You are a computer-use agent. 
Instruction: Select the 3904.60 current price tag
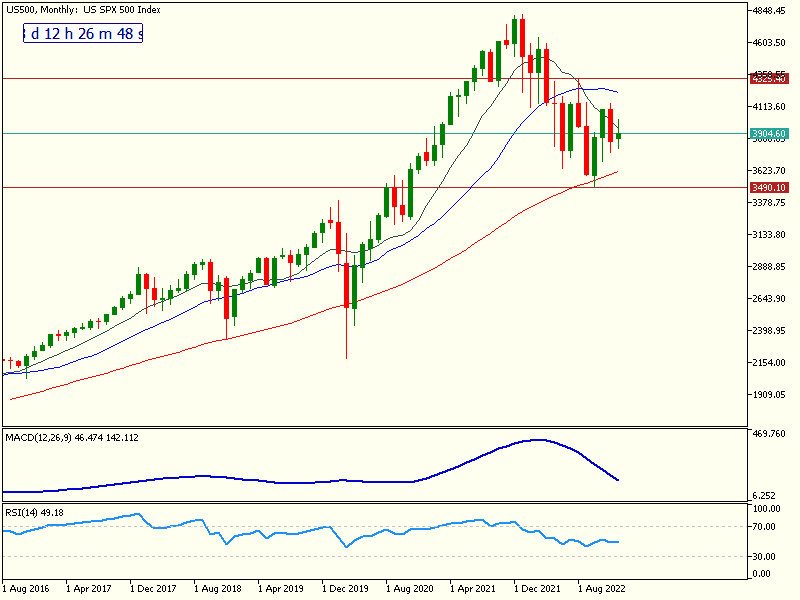[x=769, y=133]
